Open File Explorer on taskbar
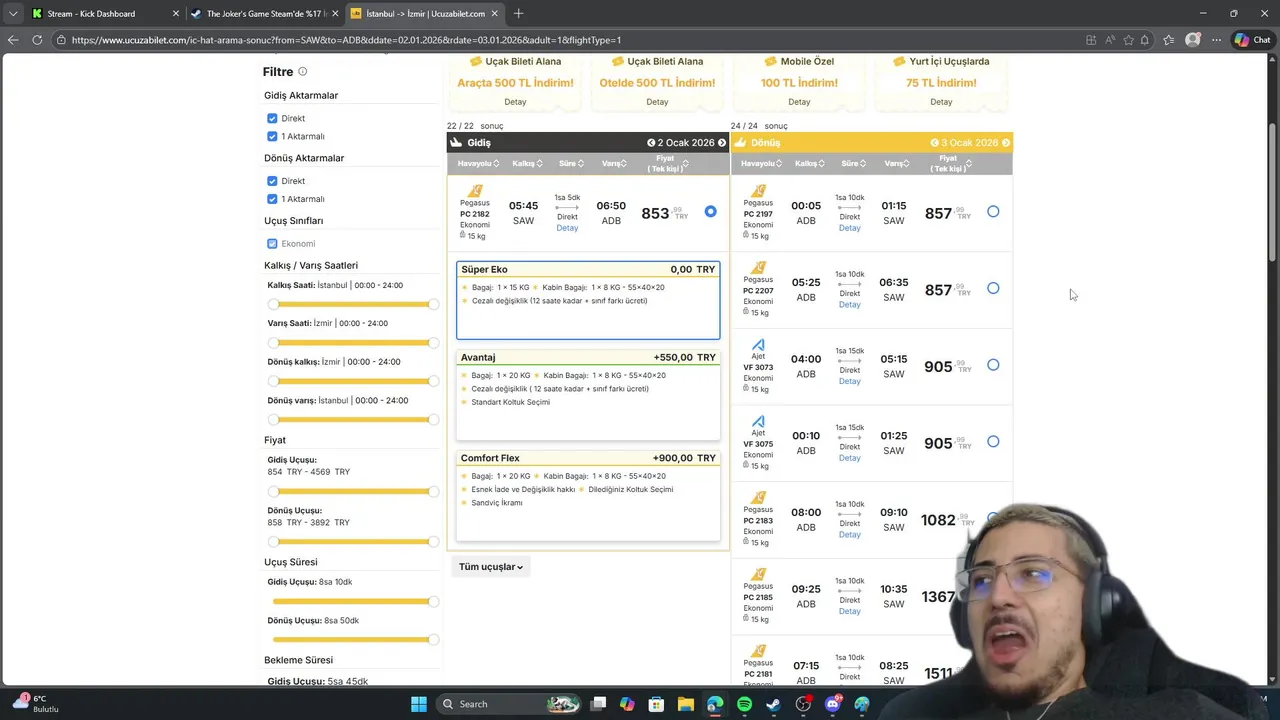 click(686, 704)
